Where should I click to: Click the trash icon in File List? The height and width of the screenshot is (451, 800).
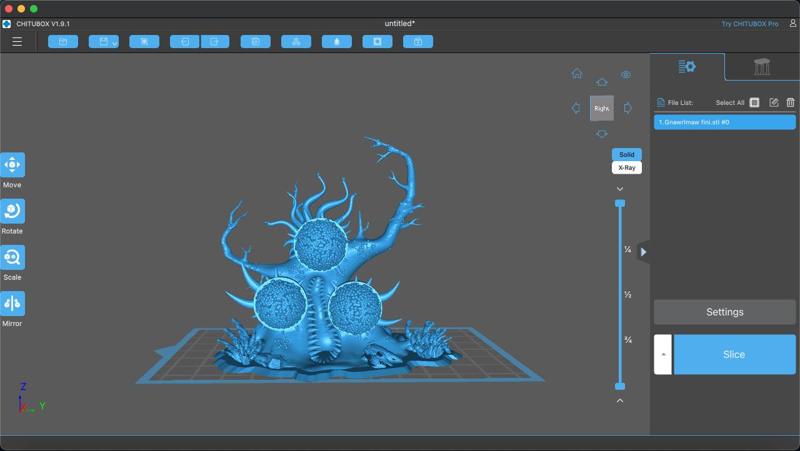coord(790,102)
